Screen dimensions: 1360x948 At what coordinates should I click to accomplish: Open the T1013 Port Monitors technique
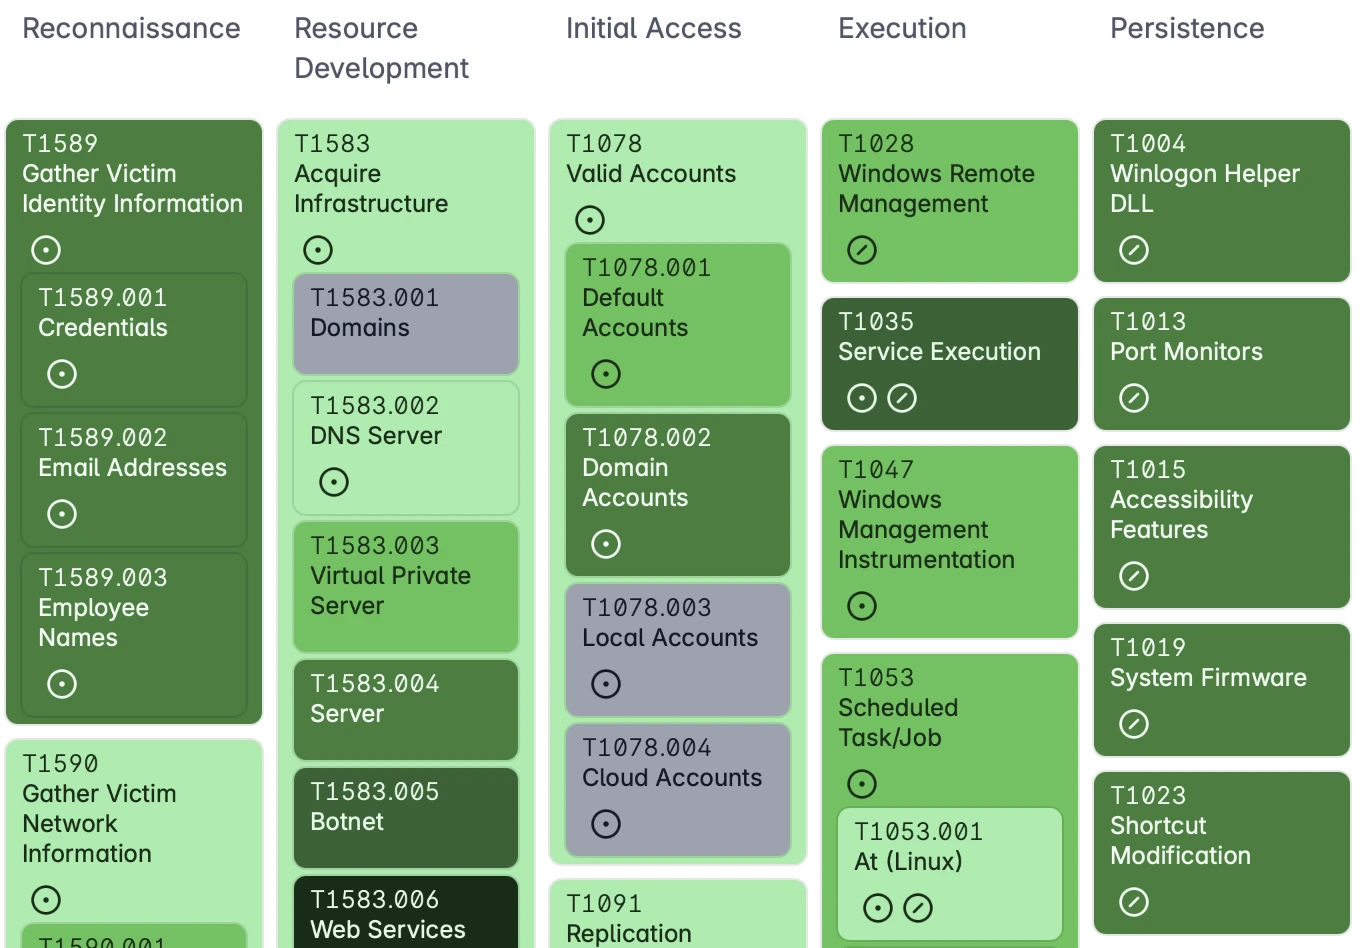1222,364
